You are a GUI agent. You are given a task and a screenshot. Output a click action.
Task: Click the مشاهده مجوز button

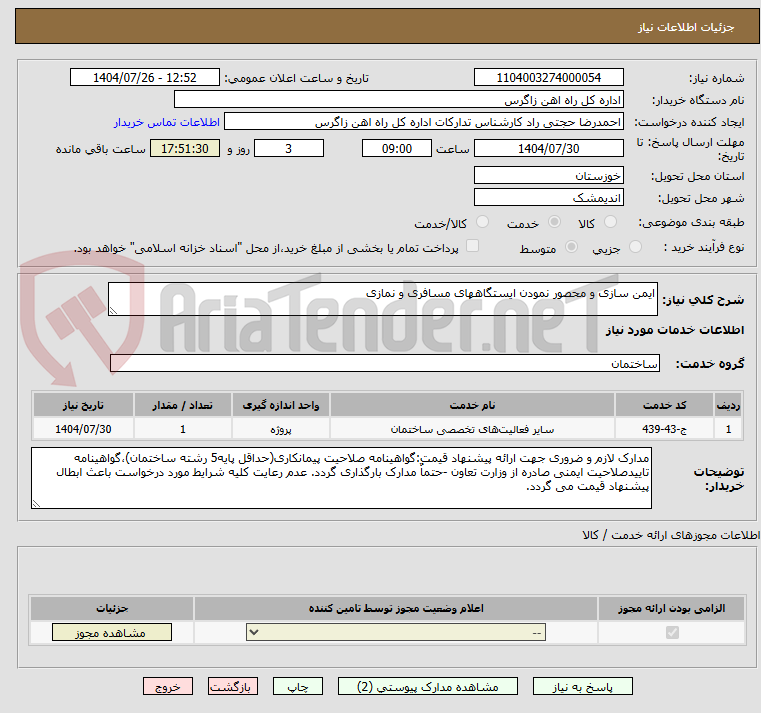tap(112, 632)
